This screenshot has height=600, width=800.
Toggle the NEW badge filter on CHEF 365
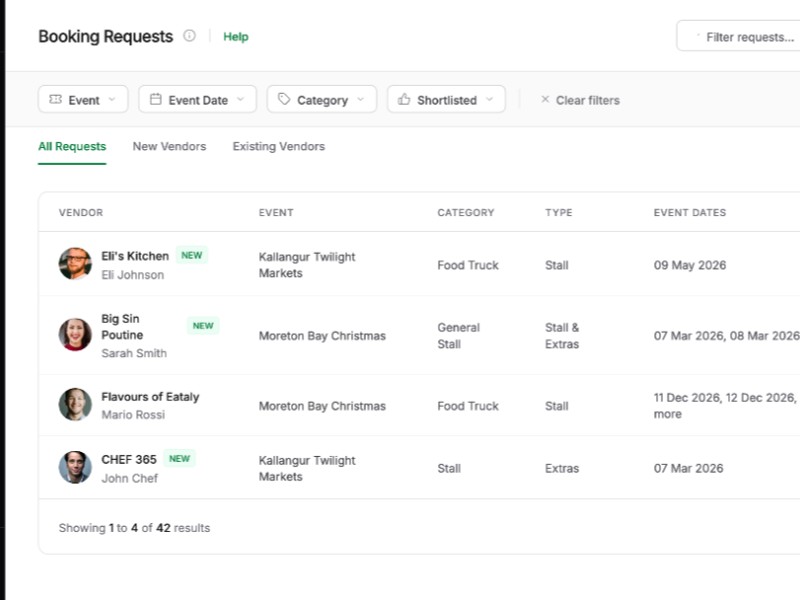click(x=179, y=458)
